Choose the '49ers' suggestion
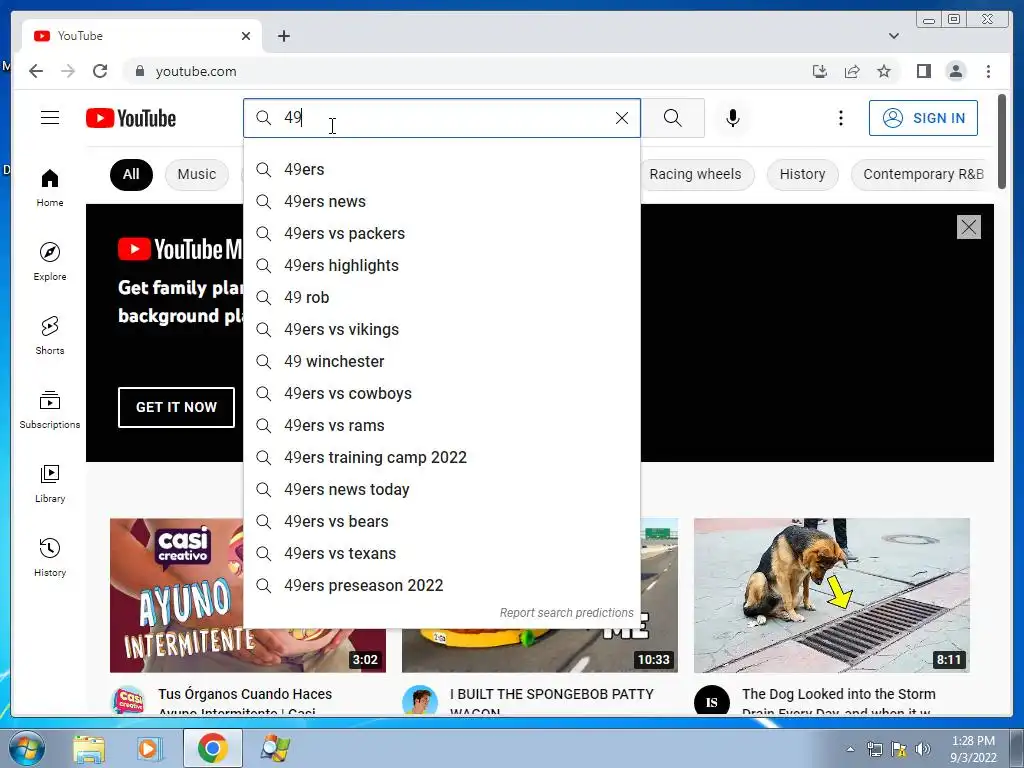 [x=441, y=170]
